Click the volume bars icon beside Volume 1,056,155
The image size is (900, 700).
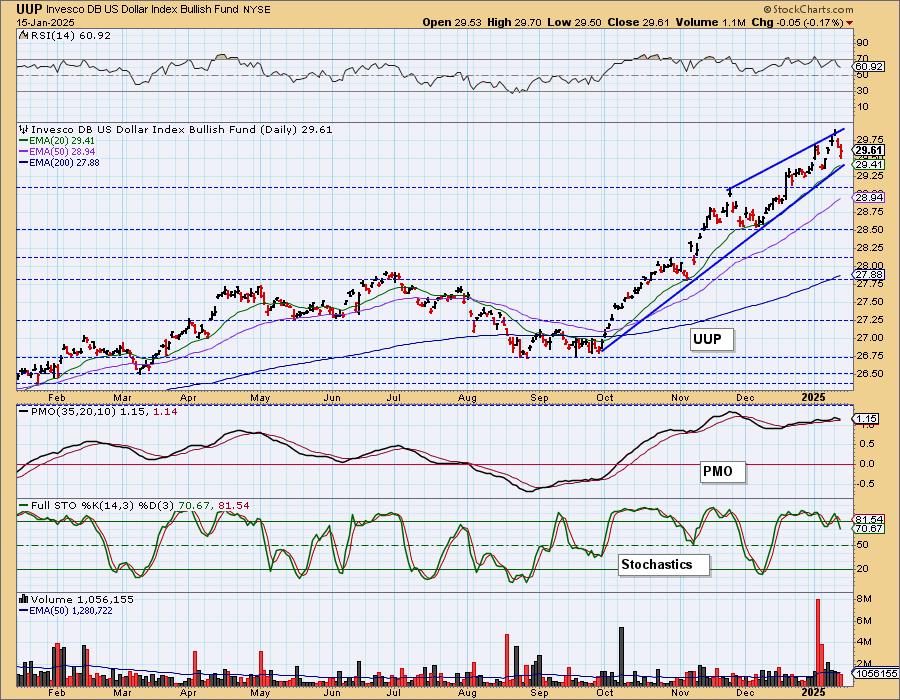click(x=24, y=599)
